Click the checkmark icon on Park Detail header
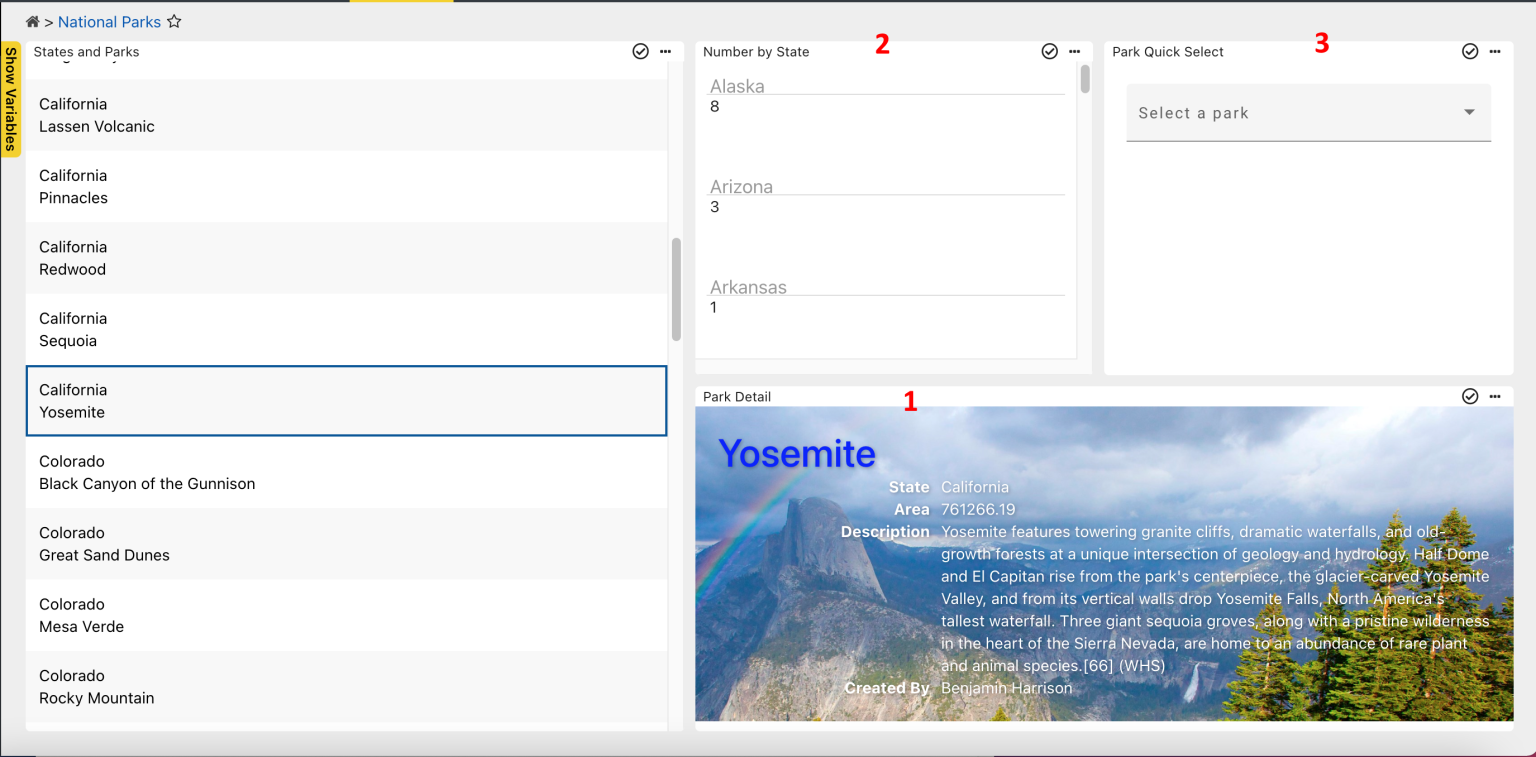Viewport: 1536px width, 757px height. pos(1469,396)
